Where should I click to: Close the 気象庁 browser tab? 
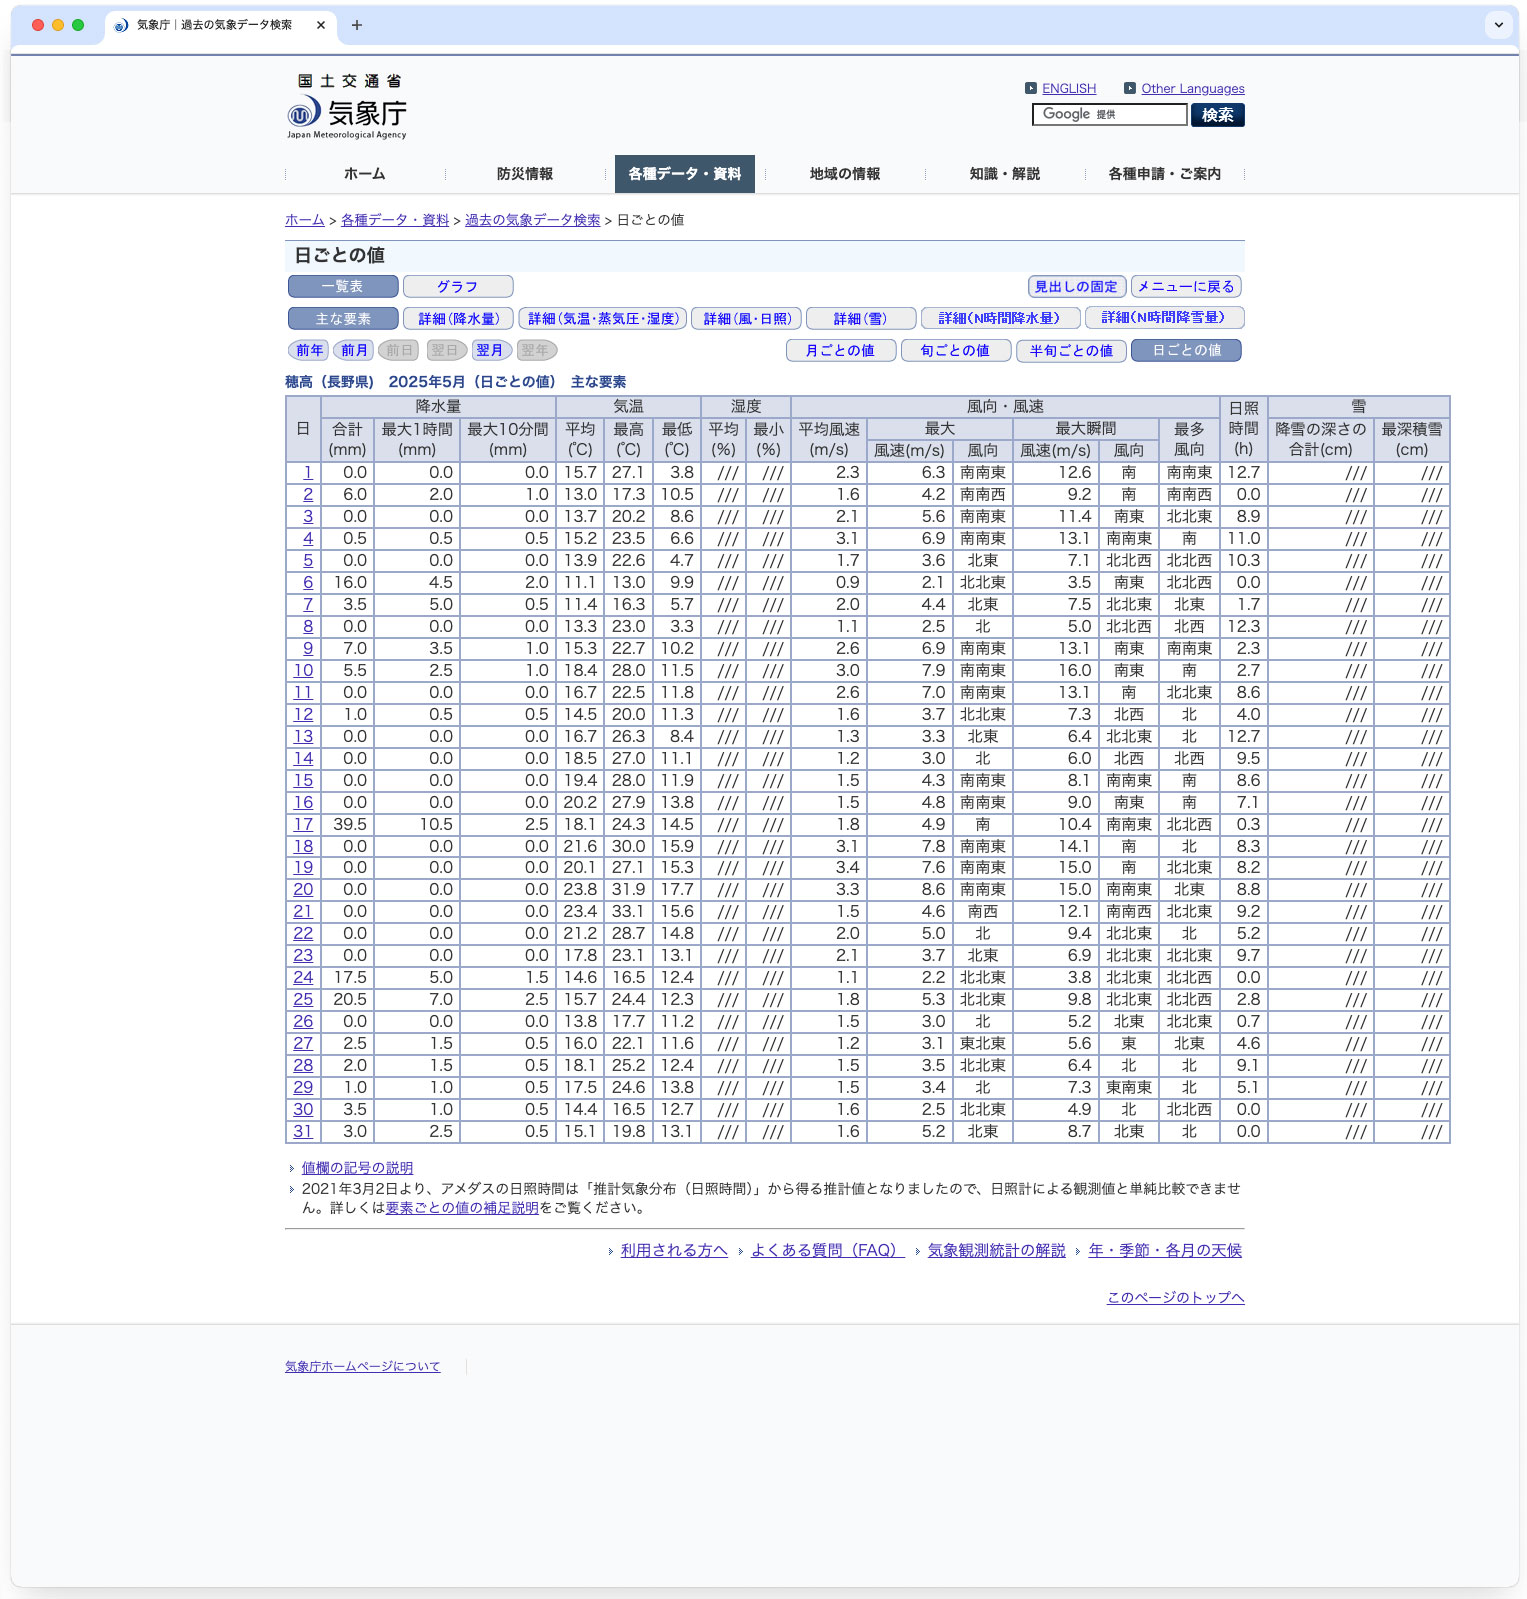[321, 25]
